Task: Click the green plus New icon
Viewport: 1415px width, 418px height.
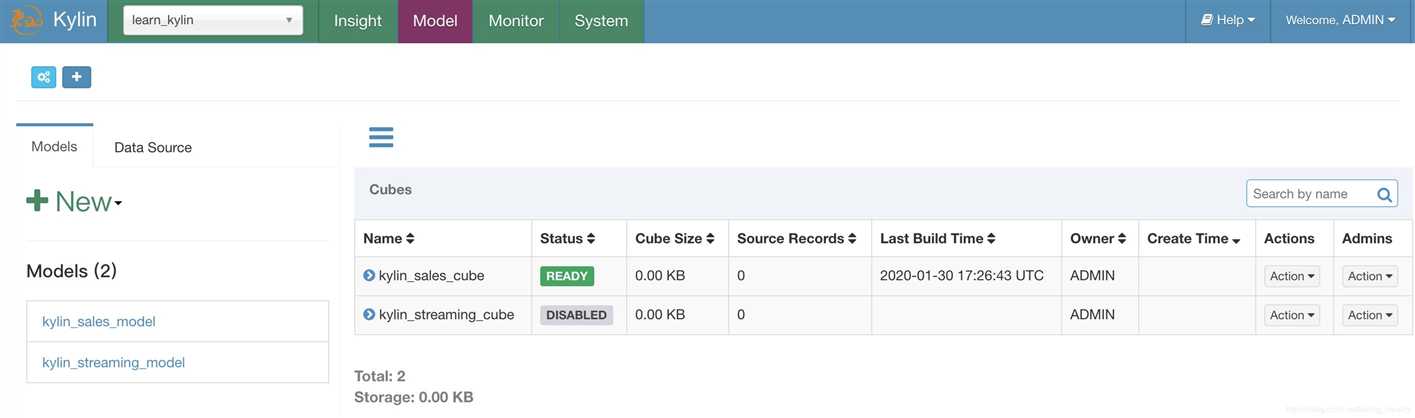Action: (x=37, y=201)
